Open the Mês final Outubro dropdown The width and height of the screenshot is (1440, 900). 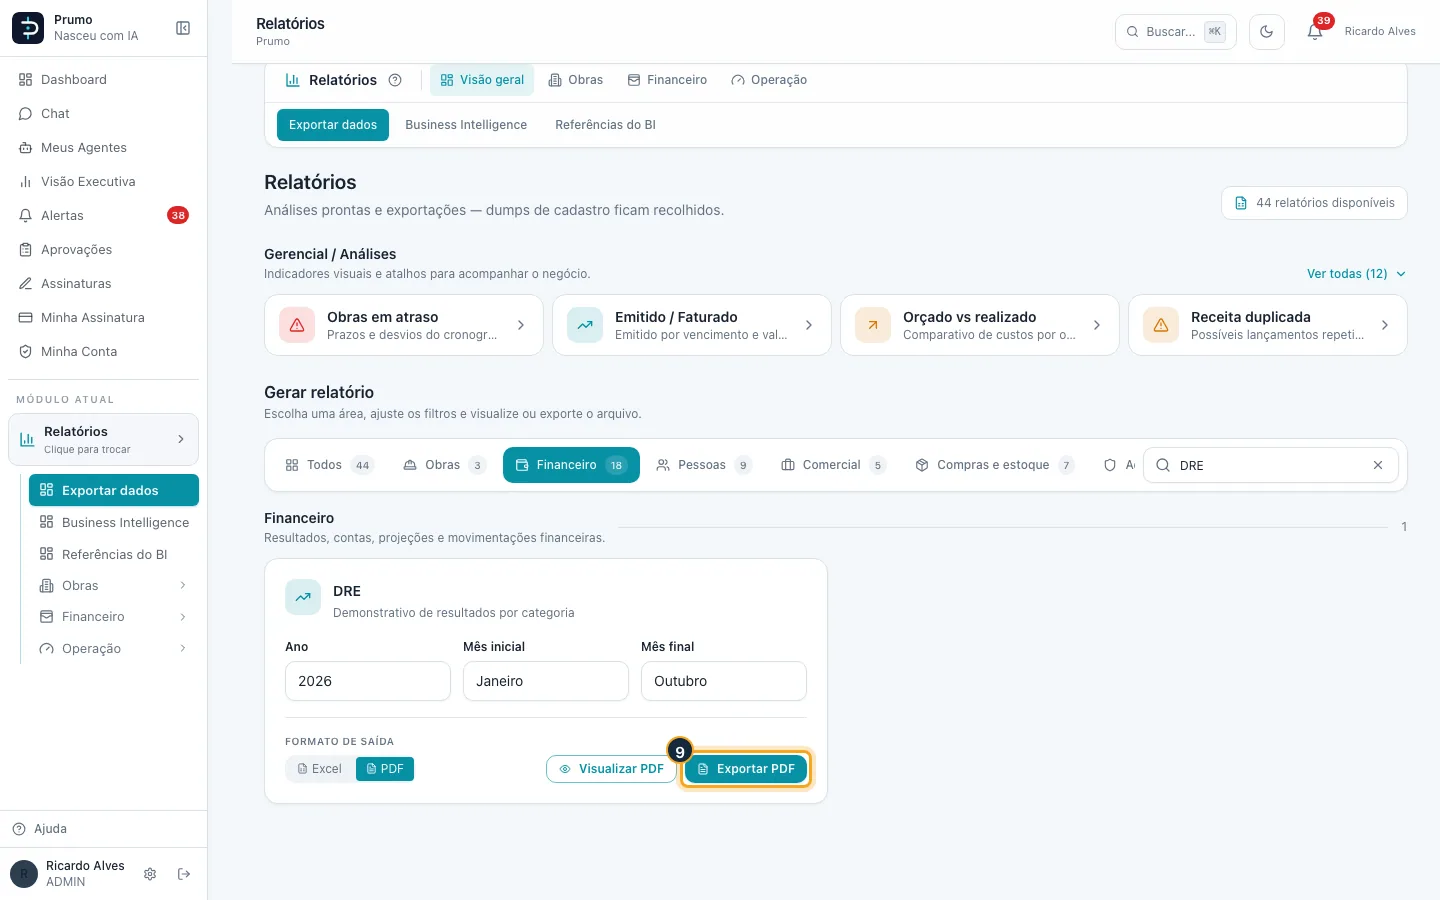(x=724, y=681)
